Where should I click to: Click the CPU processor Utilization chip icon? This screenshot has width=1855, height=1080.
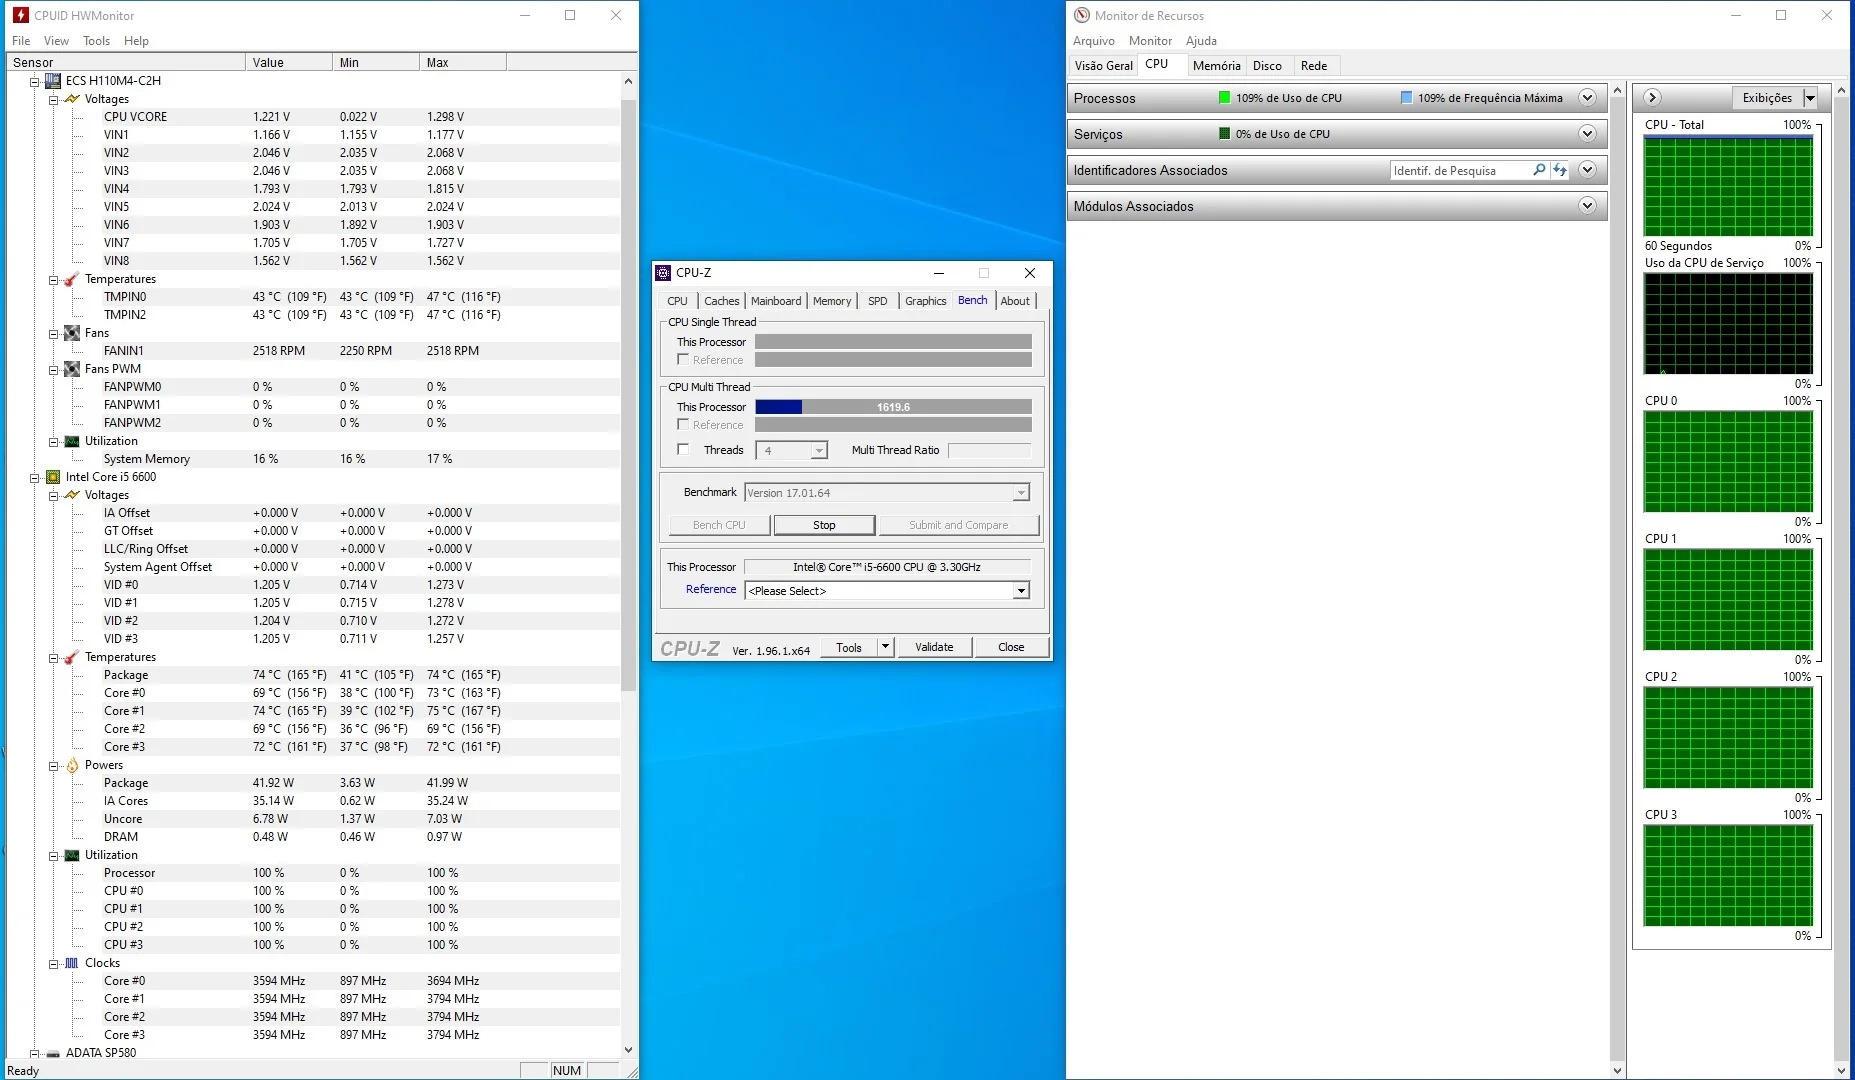point(72,855)
